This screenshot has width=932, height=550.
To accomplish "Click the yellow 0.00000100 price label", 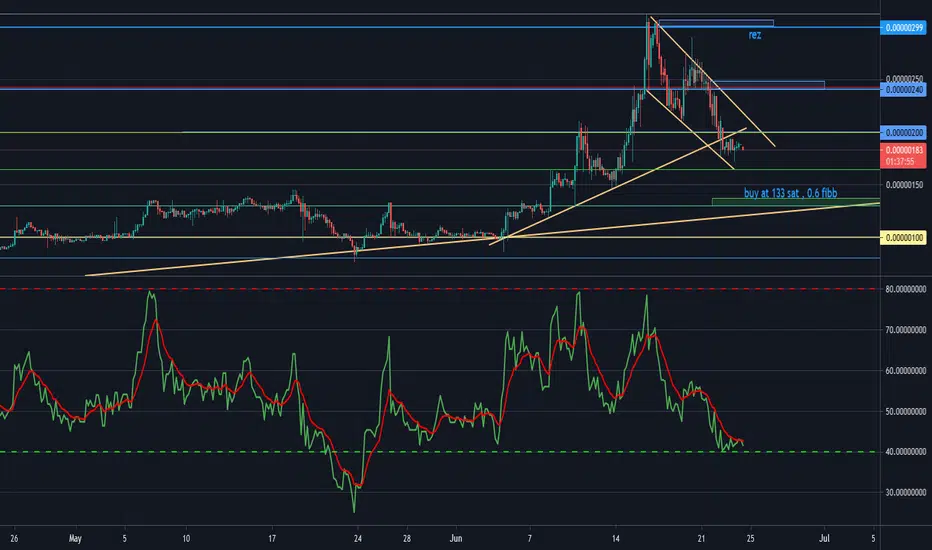I will pos(903,238).
